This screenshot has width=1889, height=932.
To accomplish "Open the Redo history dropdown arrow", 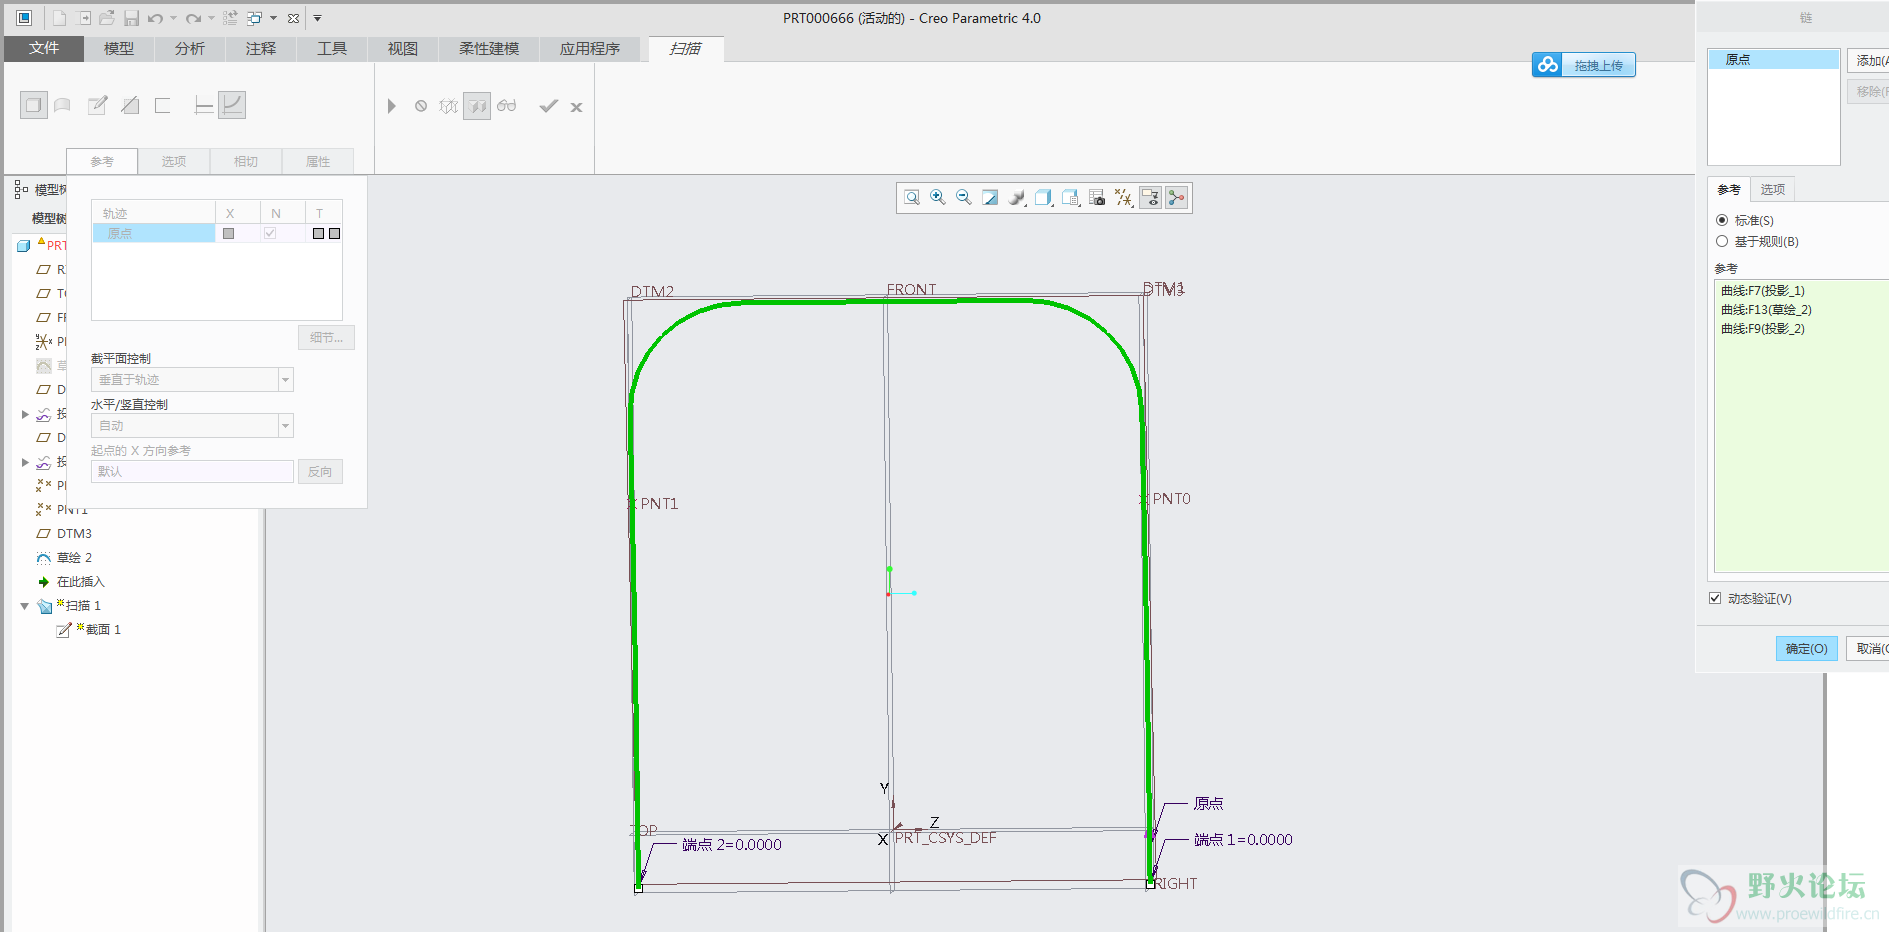I will pos(211,18).
